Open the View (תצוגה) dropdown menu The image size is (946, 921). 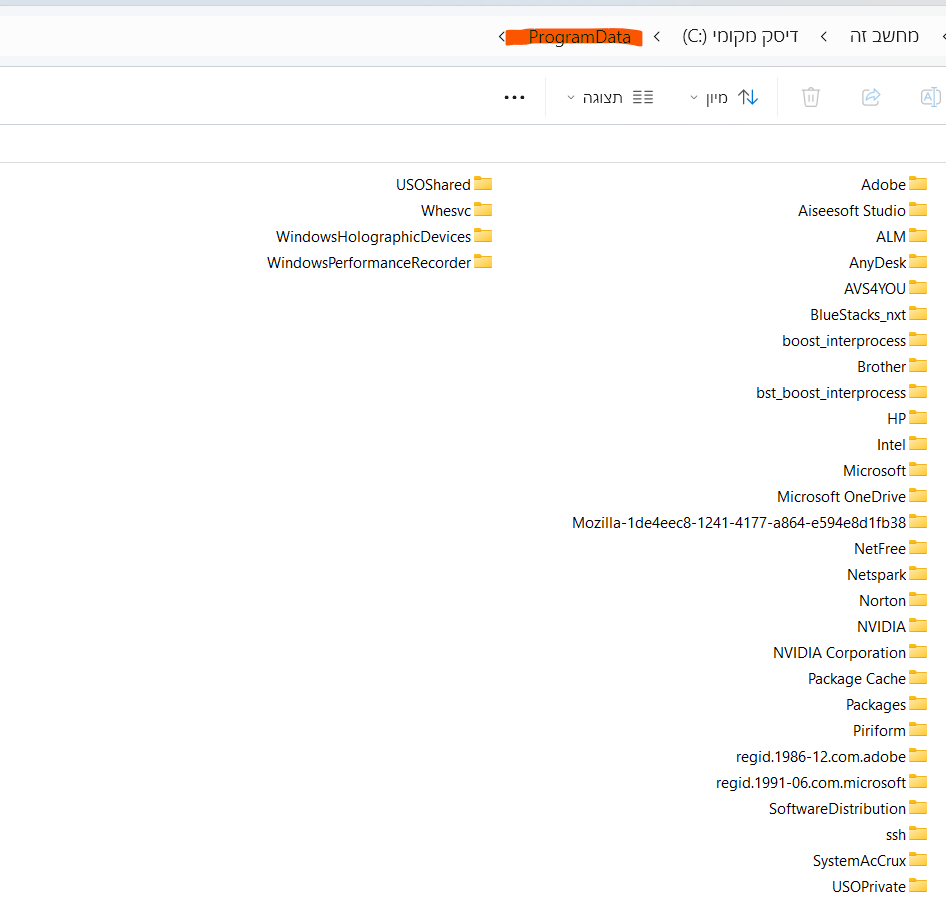pos(610,97)
